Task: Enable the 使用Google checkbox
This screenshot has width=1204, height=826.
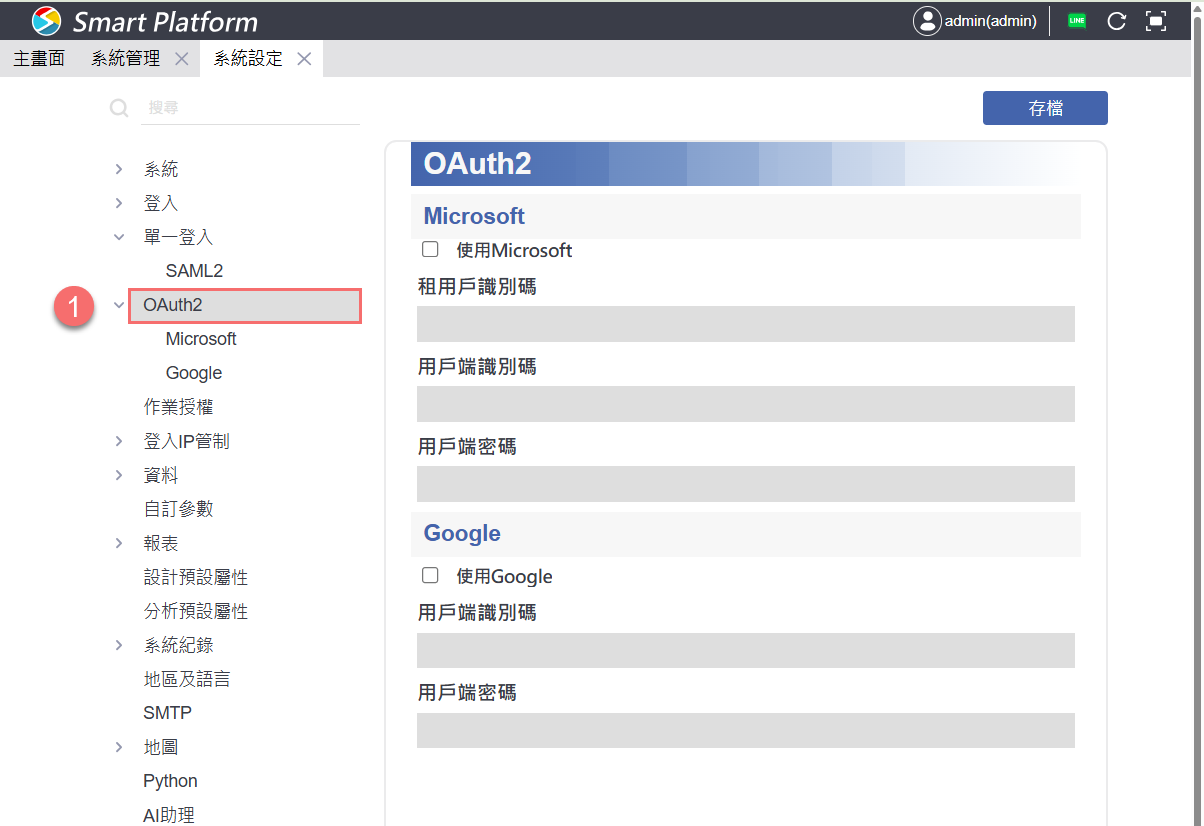Action: coord(431,575)
